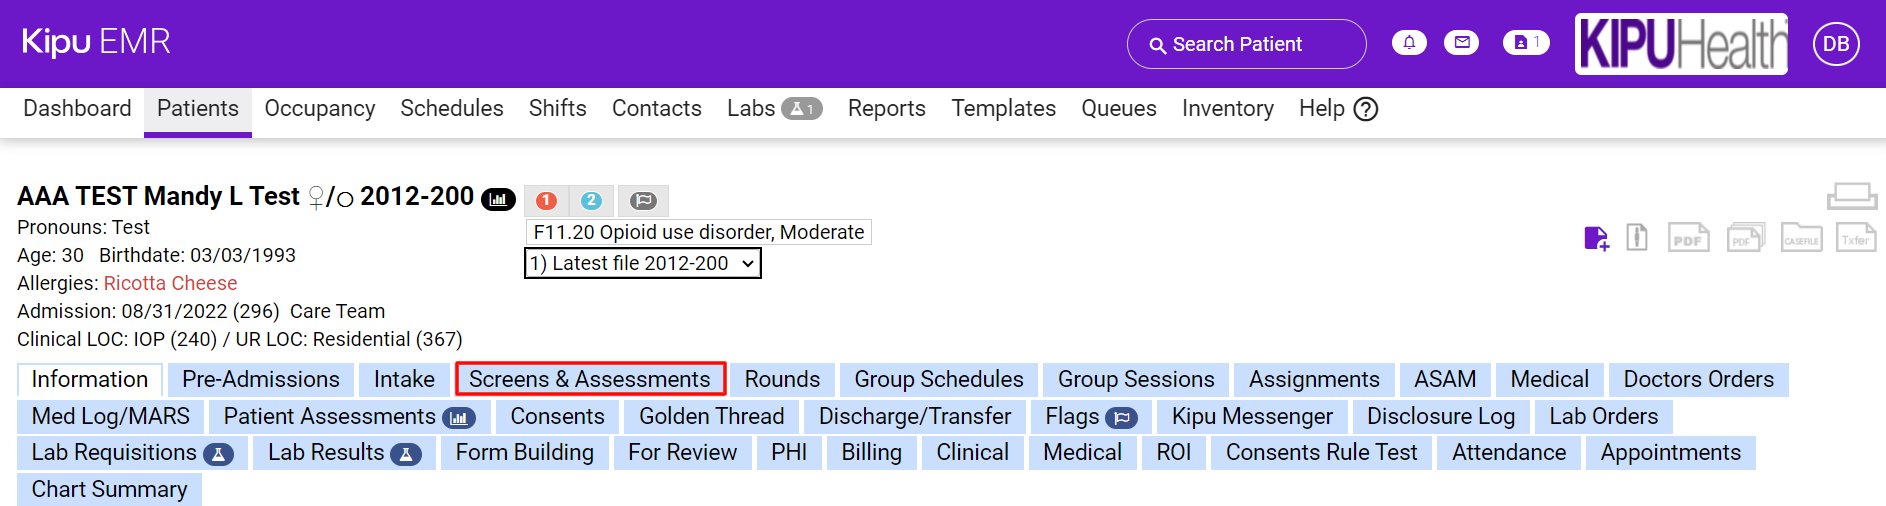Open the Screens & Assessments tab
1886x506 pixels.
(x=590, y=379)
